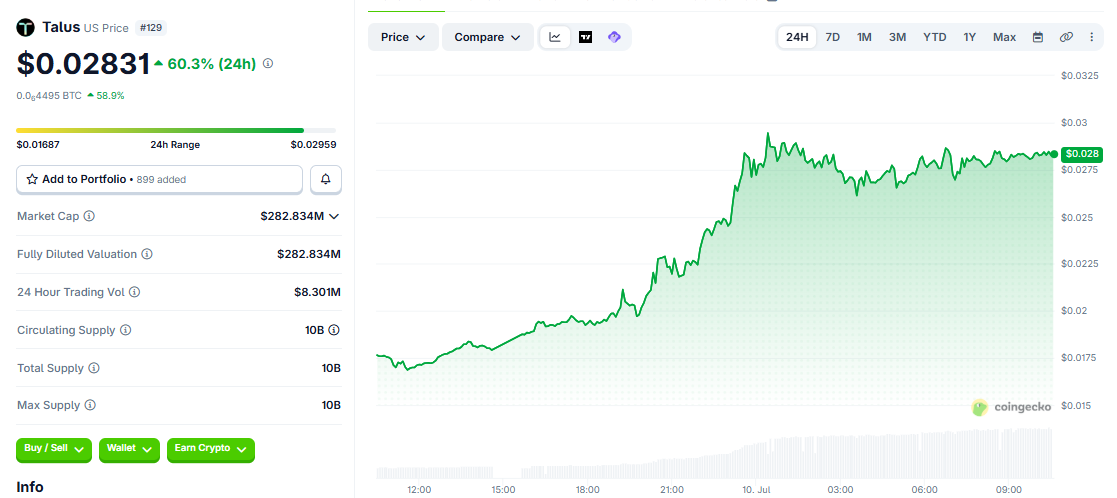Click the 10. Jul date axis label
This screenshot has height=498, width=1117.
(756, 489)
